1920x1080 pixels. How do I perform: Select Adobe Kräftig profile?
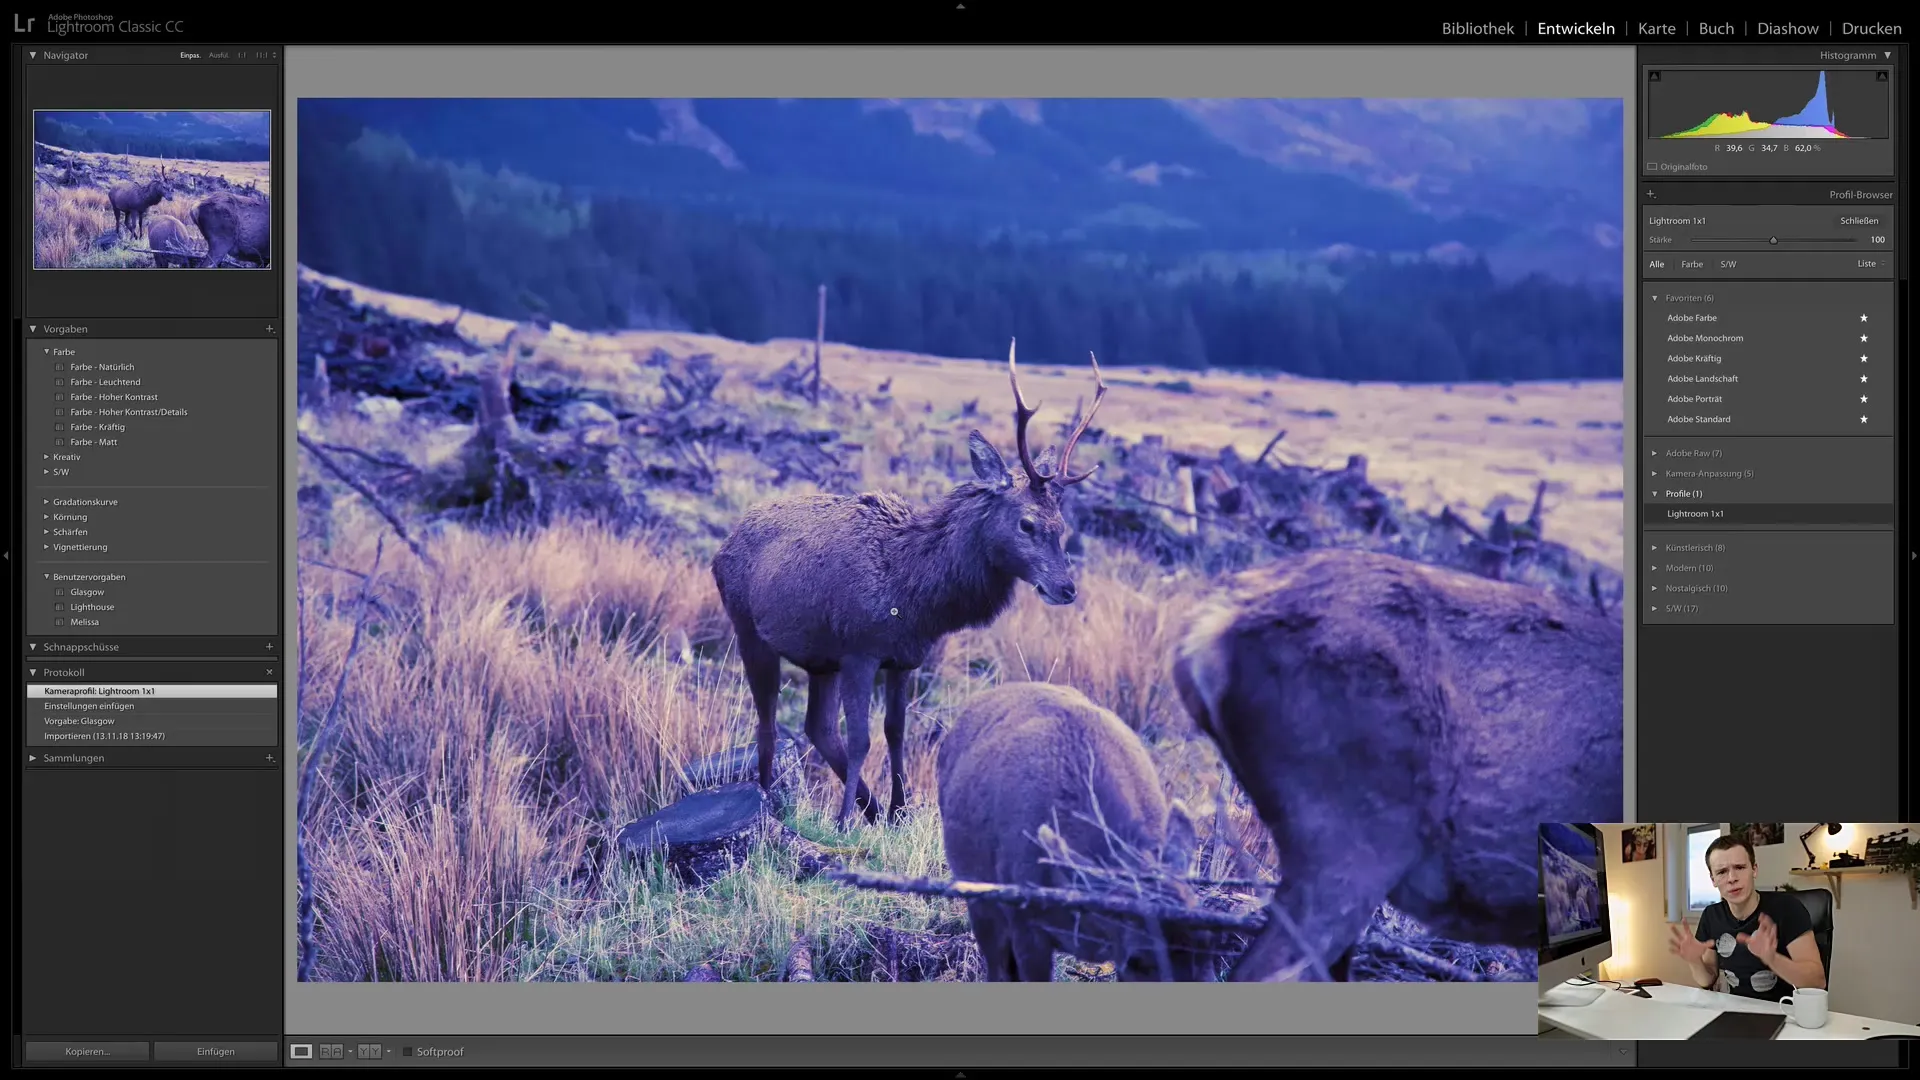pos(1695,357)
